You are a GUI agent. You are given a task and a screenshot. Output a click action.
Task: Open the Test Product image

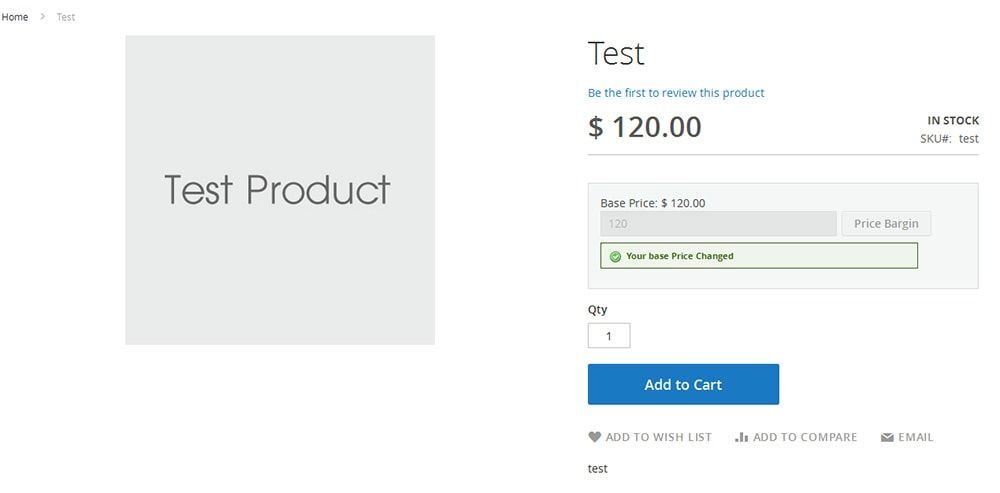(280, 190)
